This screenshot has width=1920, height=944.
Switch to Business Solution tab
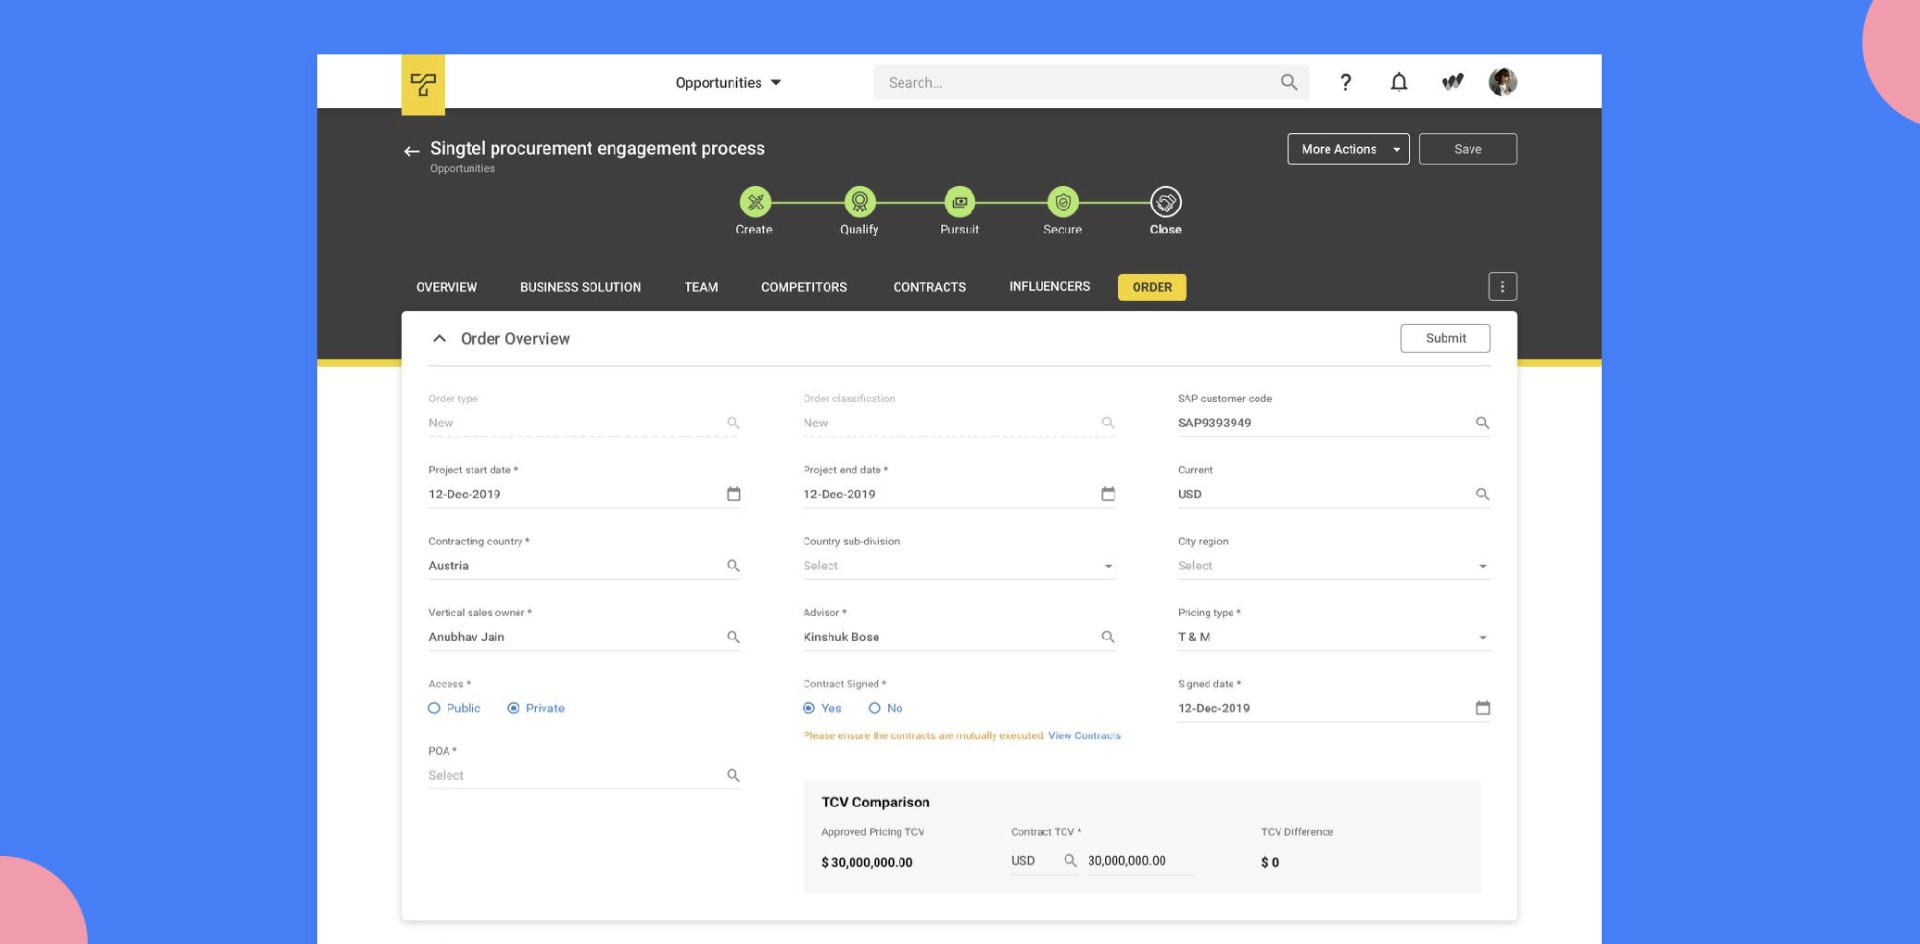coord(580,287)
